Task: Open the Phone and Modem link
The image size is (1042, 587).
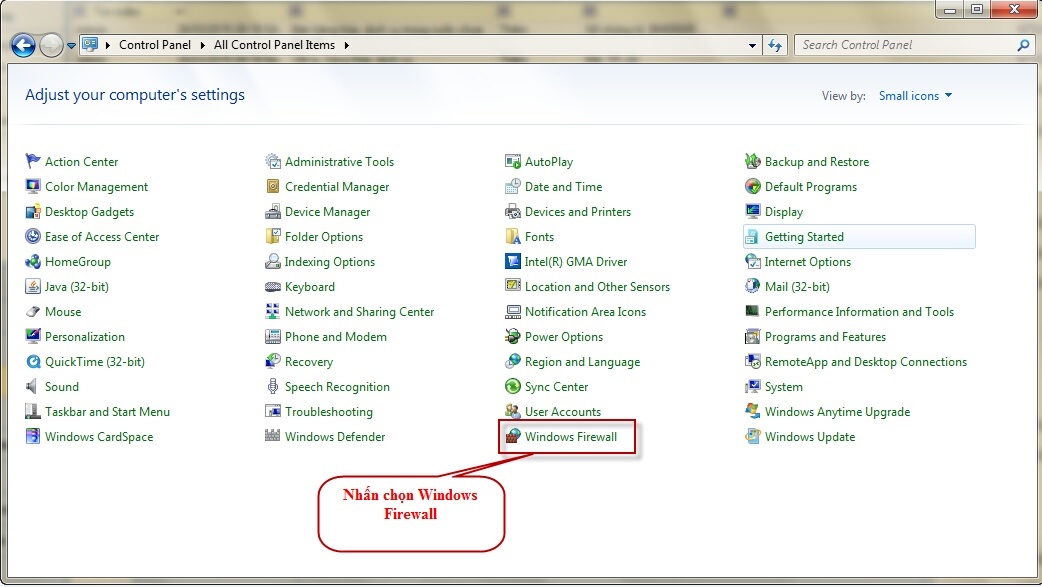Action: (336, 337)
